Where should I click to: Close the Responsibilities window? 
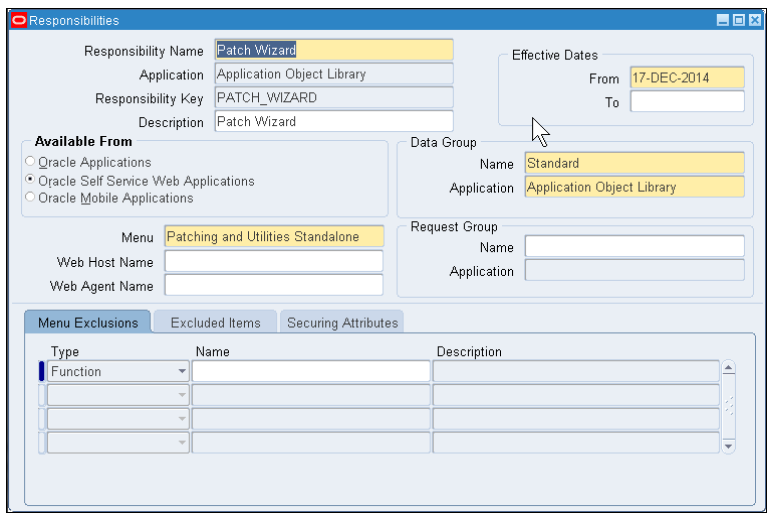pos(755,20)
